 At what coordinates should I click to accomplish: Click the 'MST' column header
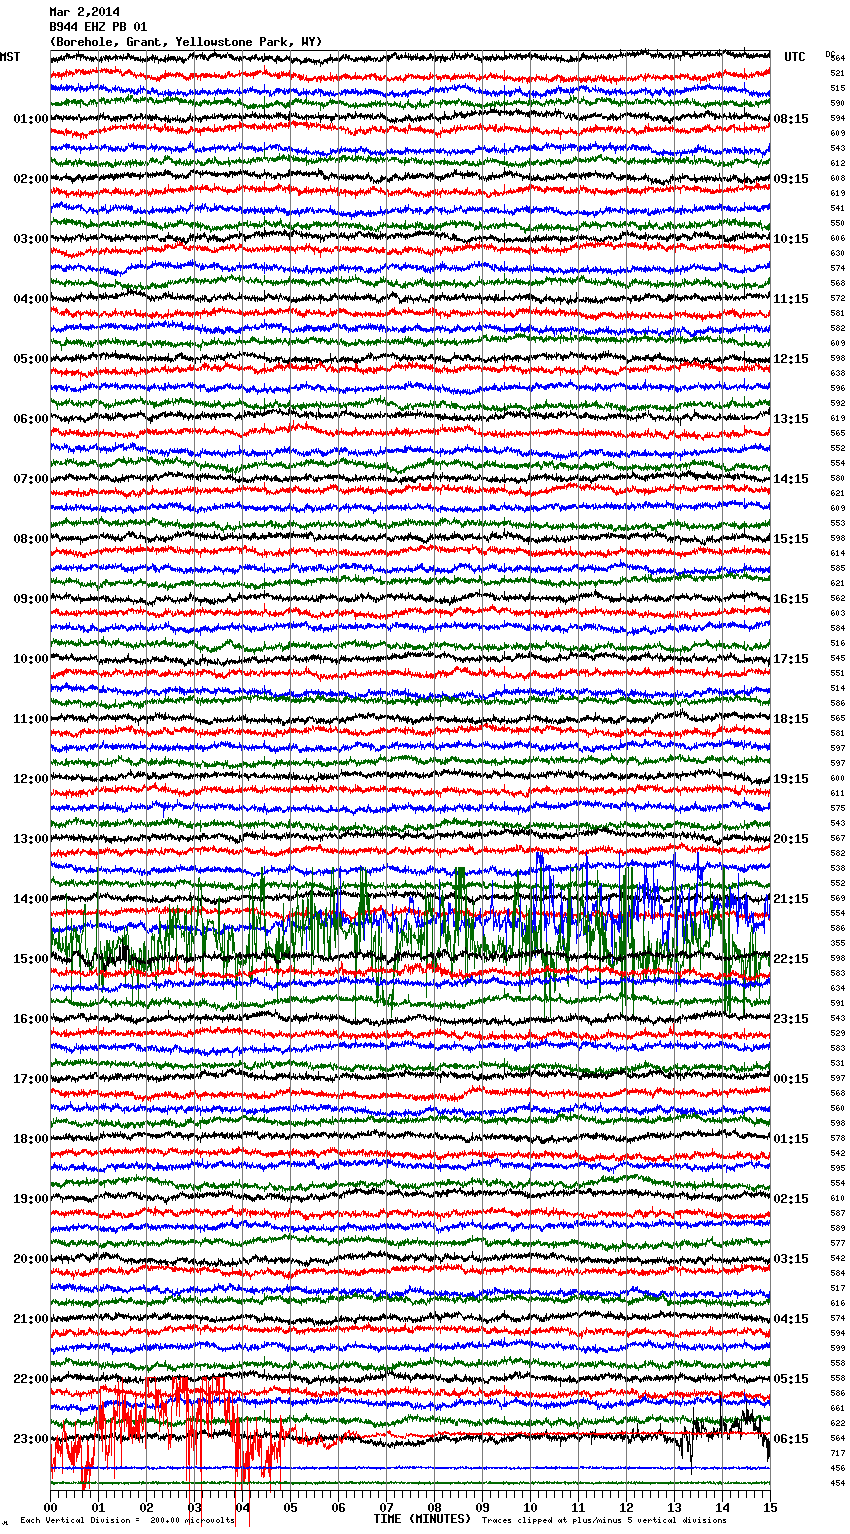(x=10, y=57)
